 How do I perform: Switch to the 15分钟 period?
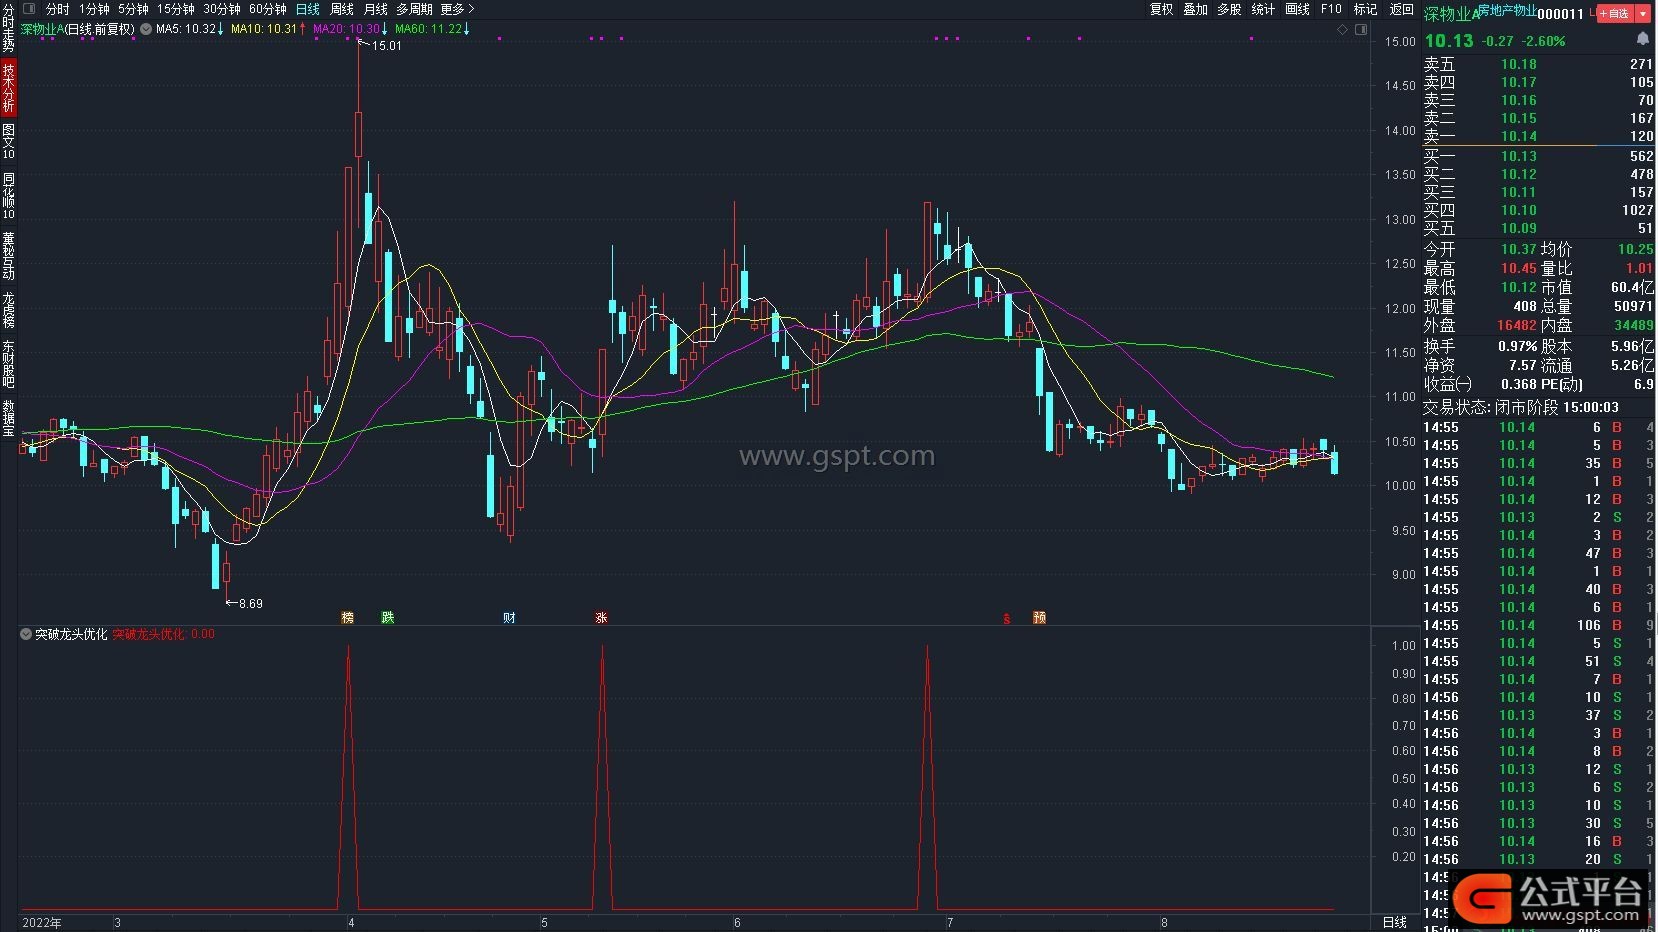[176, 9]
